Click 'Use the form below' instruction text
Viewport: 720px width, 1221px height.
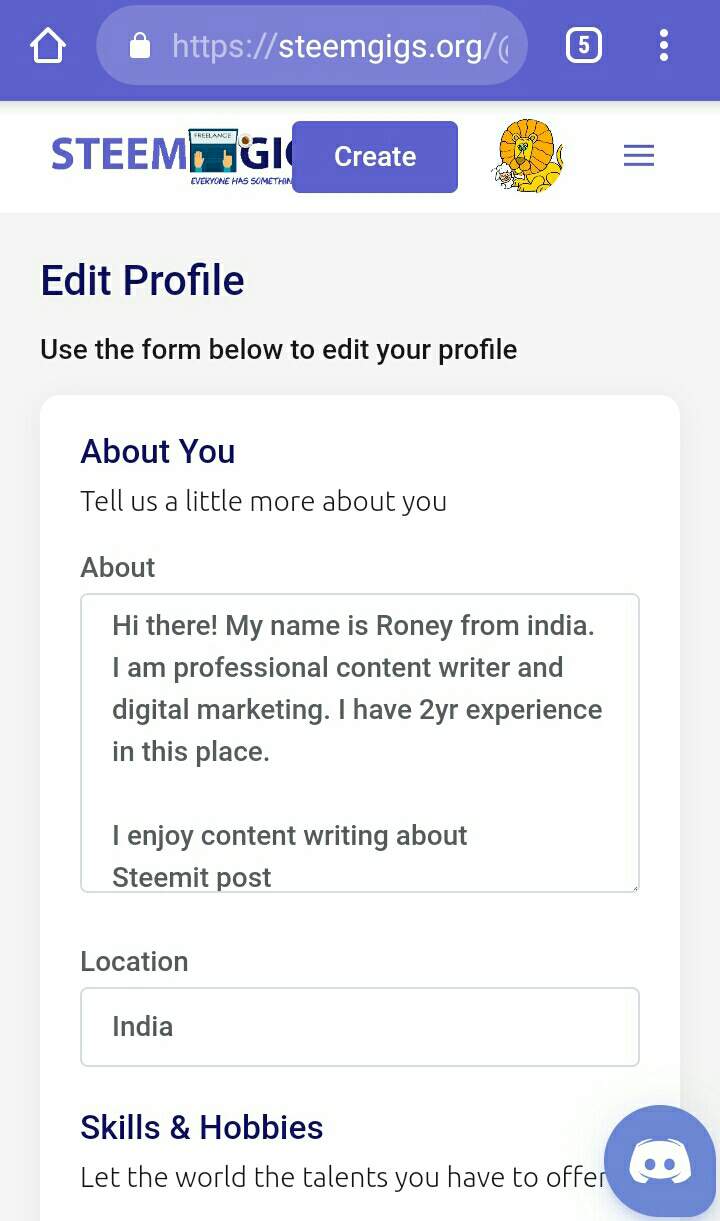[278, 350]
